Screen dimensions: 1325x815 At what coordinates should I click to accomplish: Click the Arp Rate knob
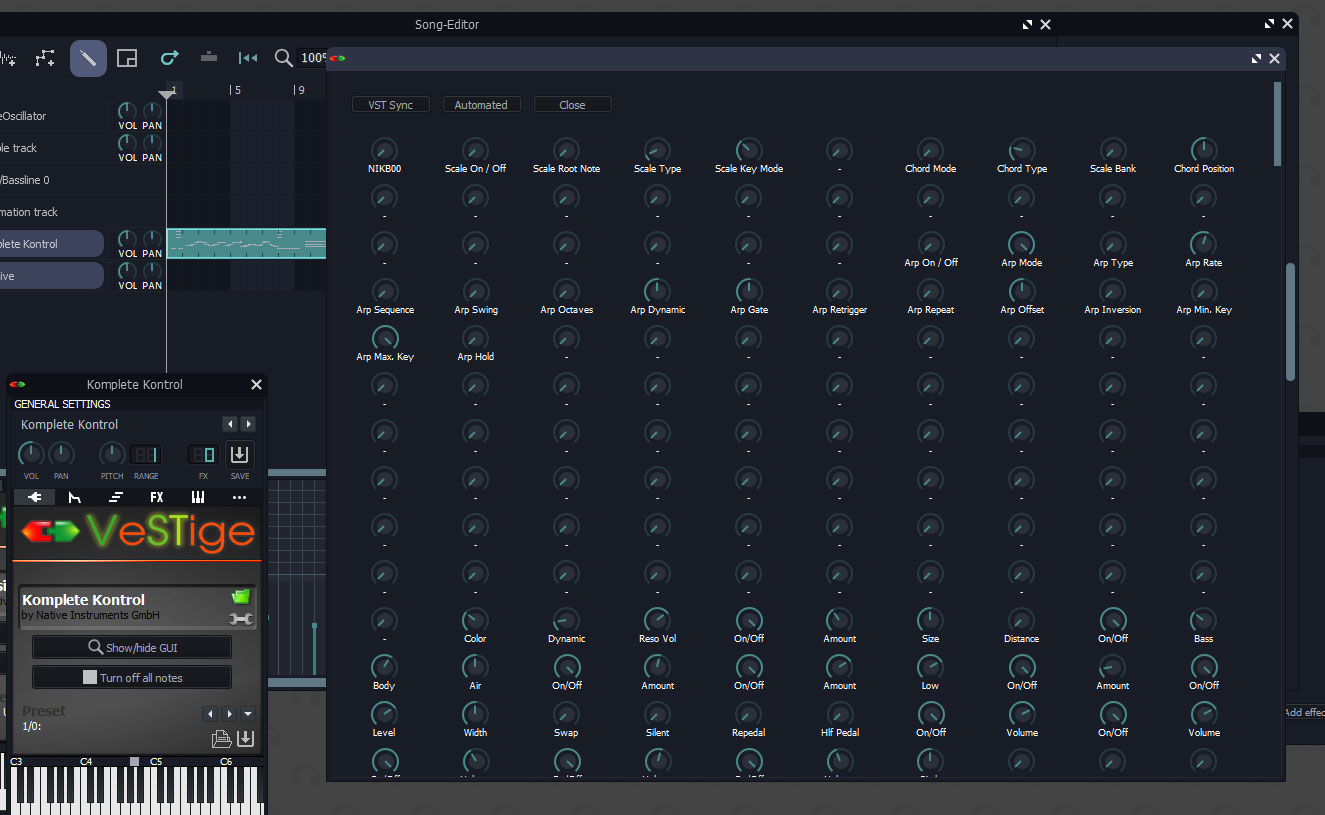tap(1203, 245)
